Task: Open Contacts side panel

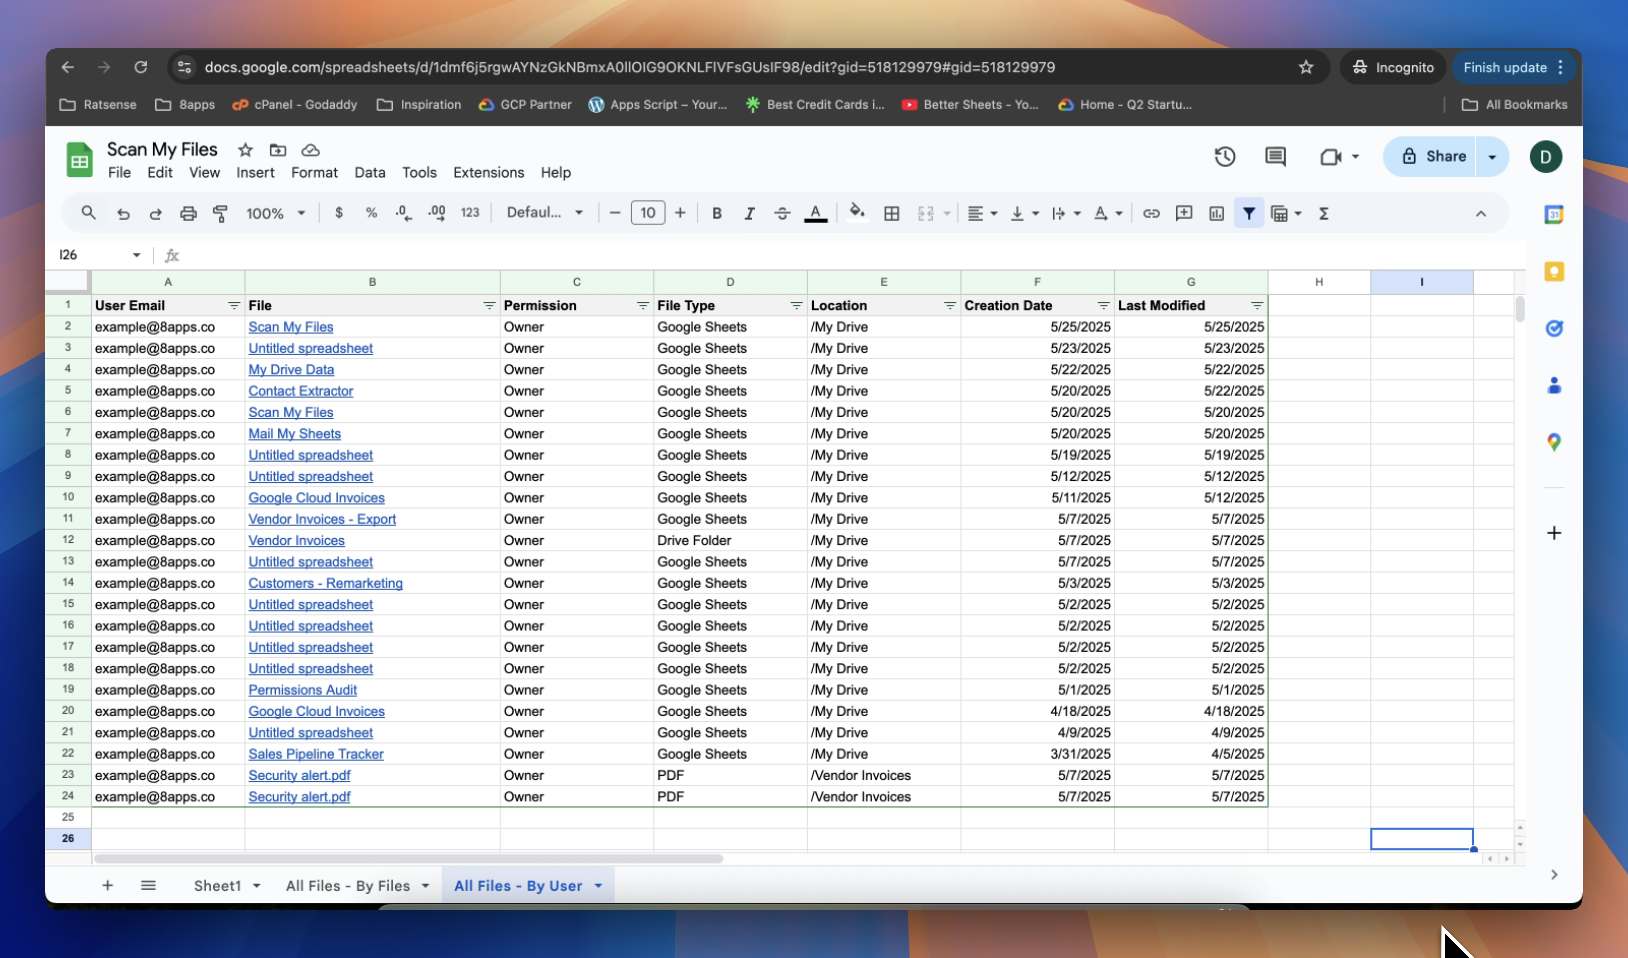Action: (x=1554, y=385)
